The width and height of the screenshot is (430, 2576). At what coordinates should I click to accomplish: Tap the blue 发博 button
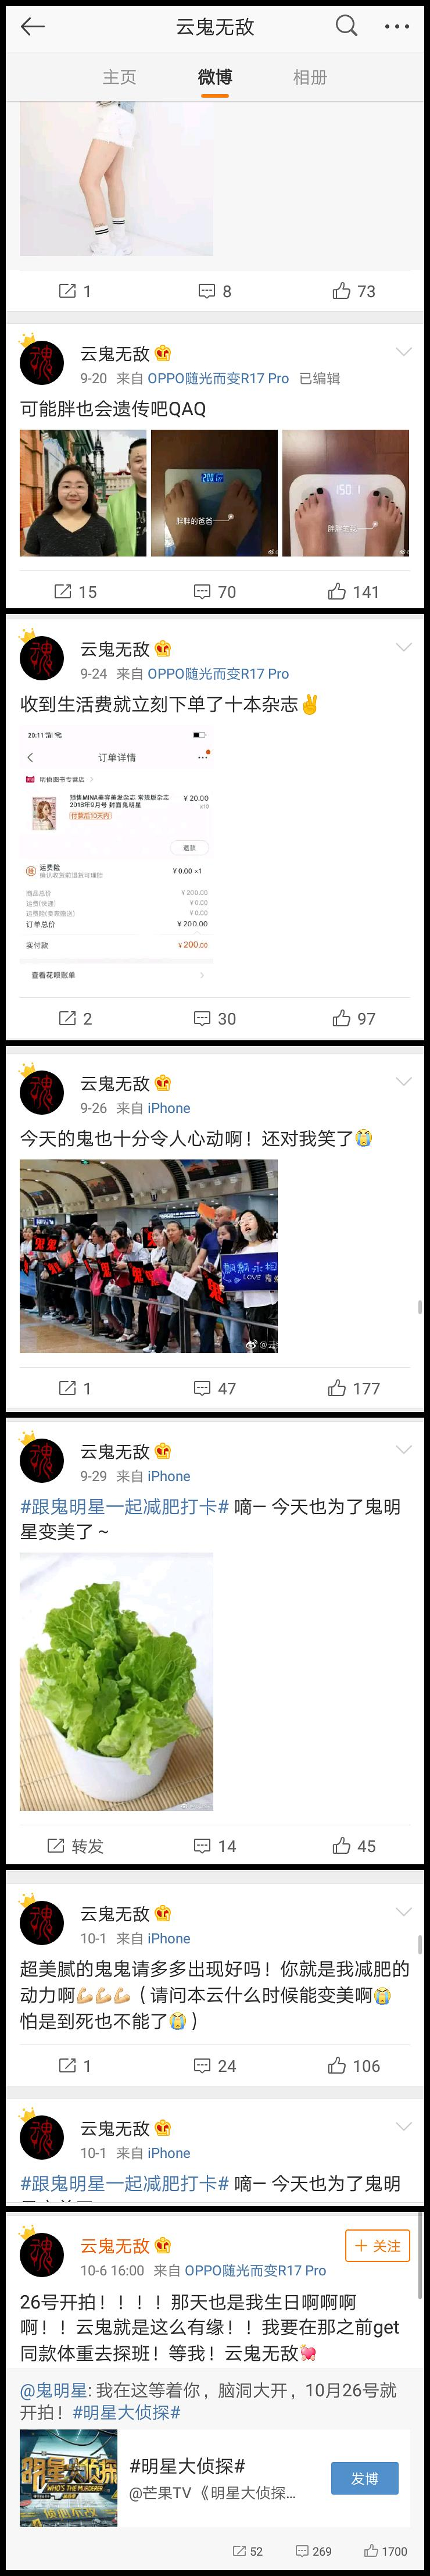(x=364, y=2478)
